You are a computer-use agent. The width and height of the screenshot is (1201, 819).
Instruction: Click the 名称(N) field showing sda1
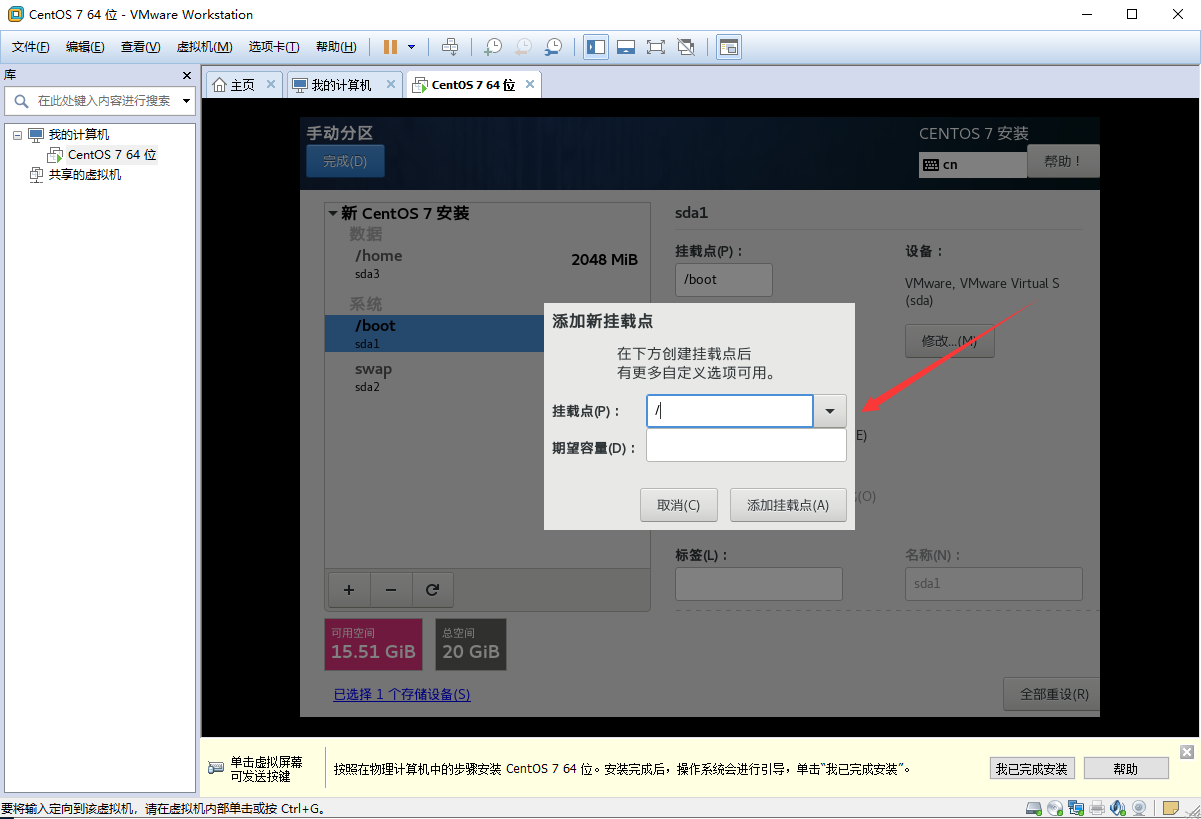(x=994, y=584)
